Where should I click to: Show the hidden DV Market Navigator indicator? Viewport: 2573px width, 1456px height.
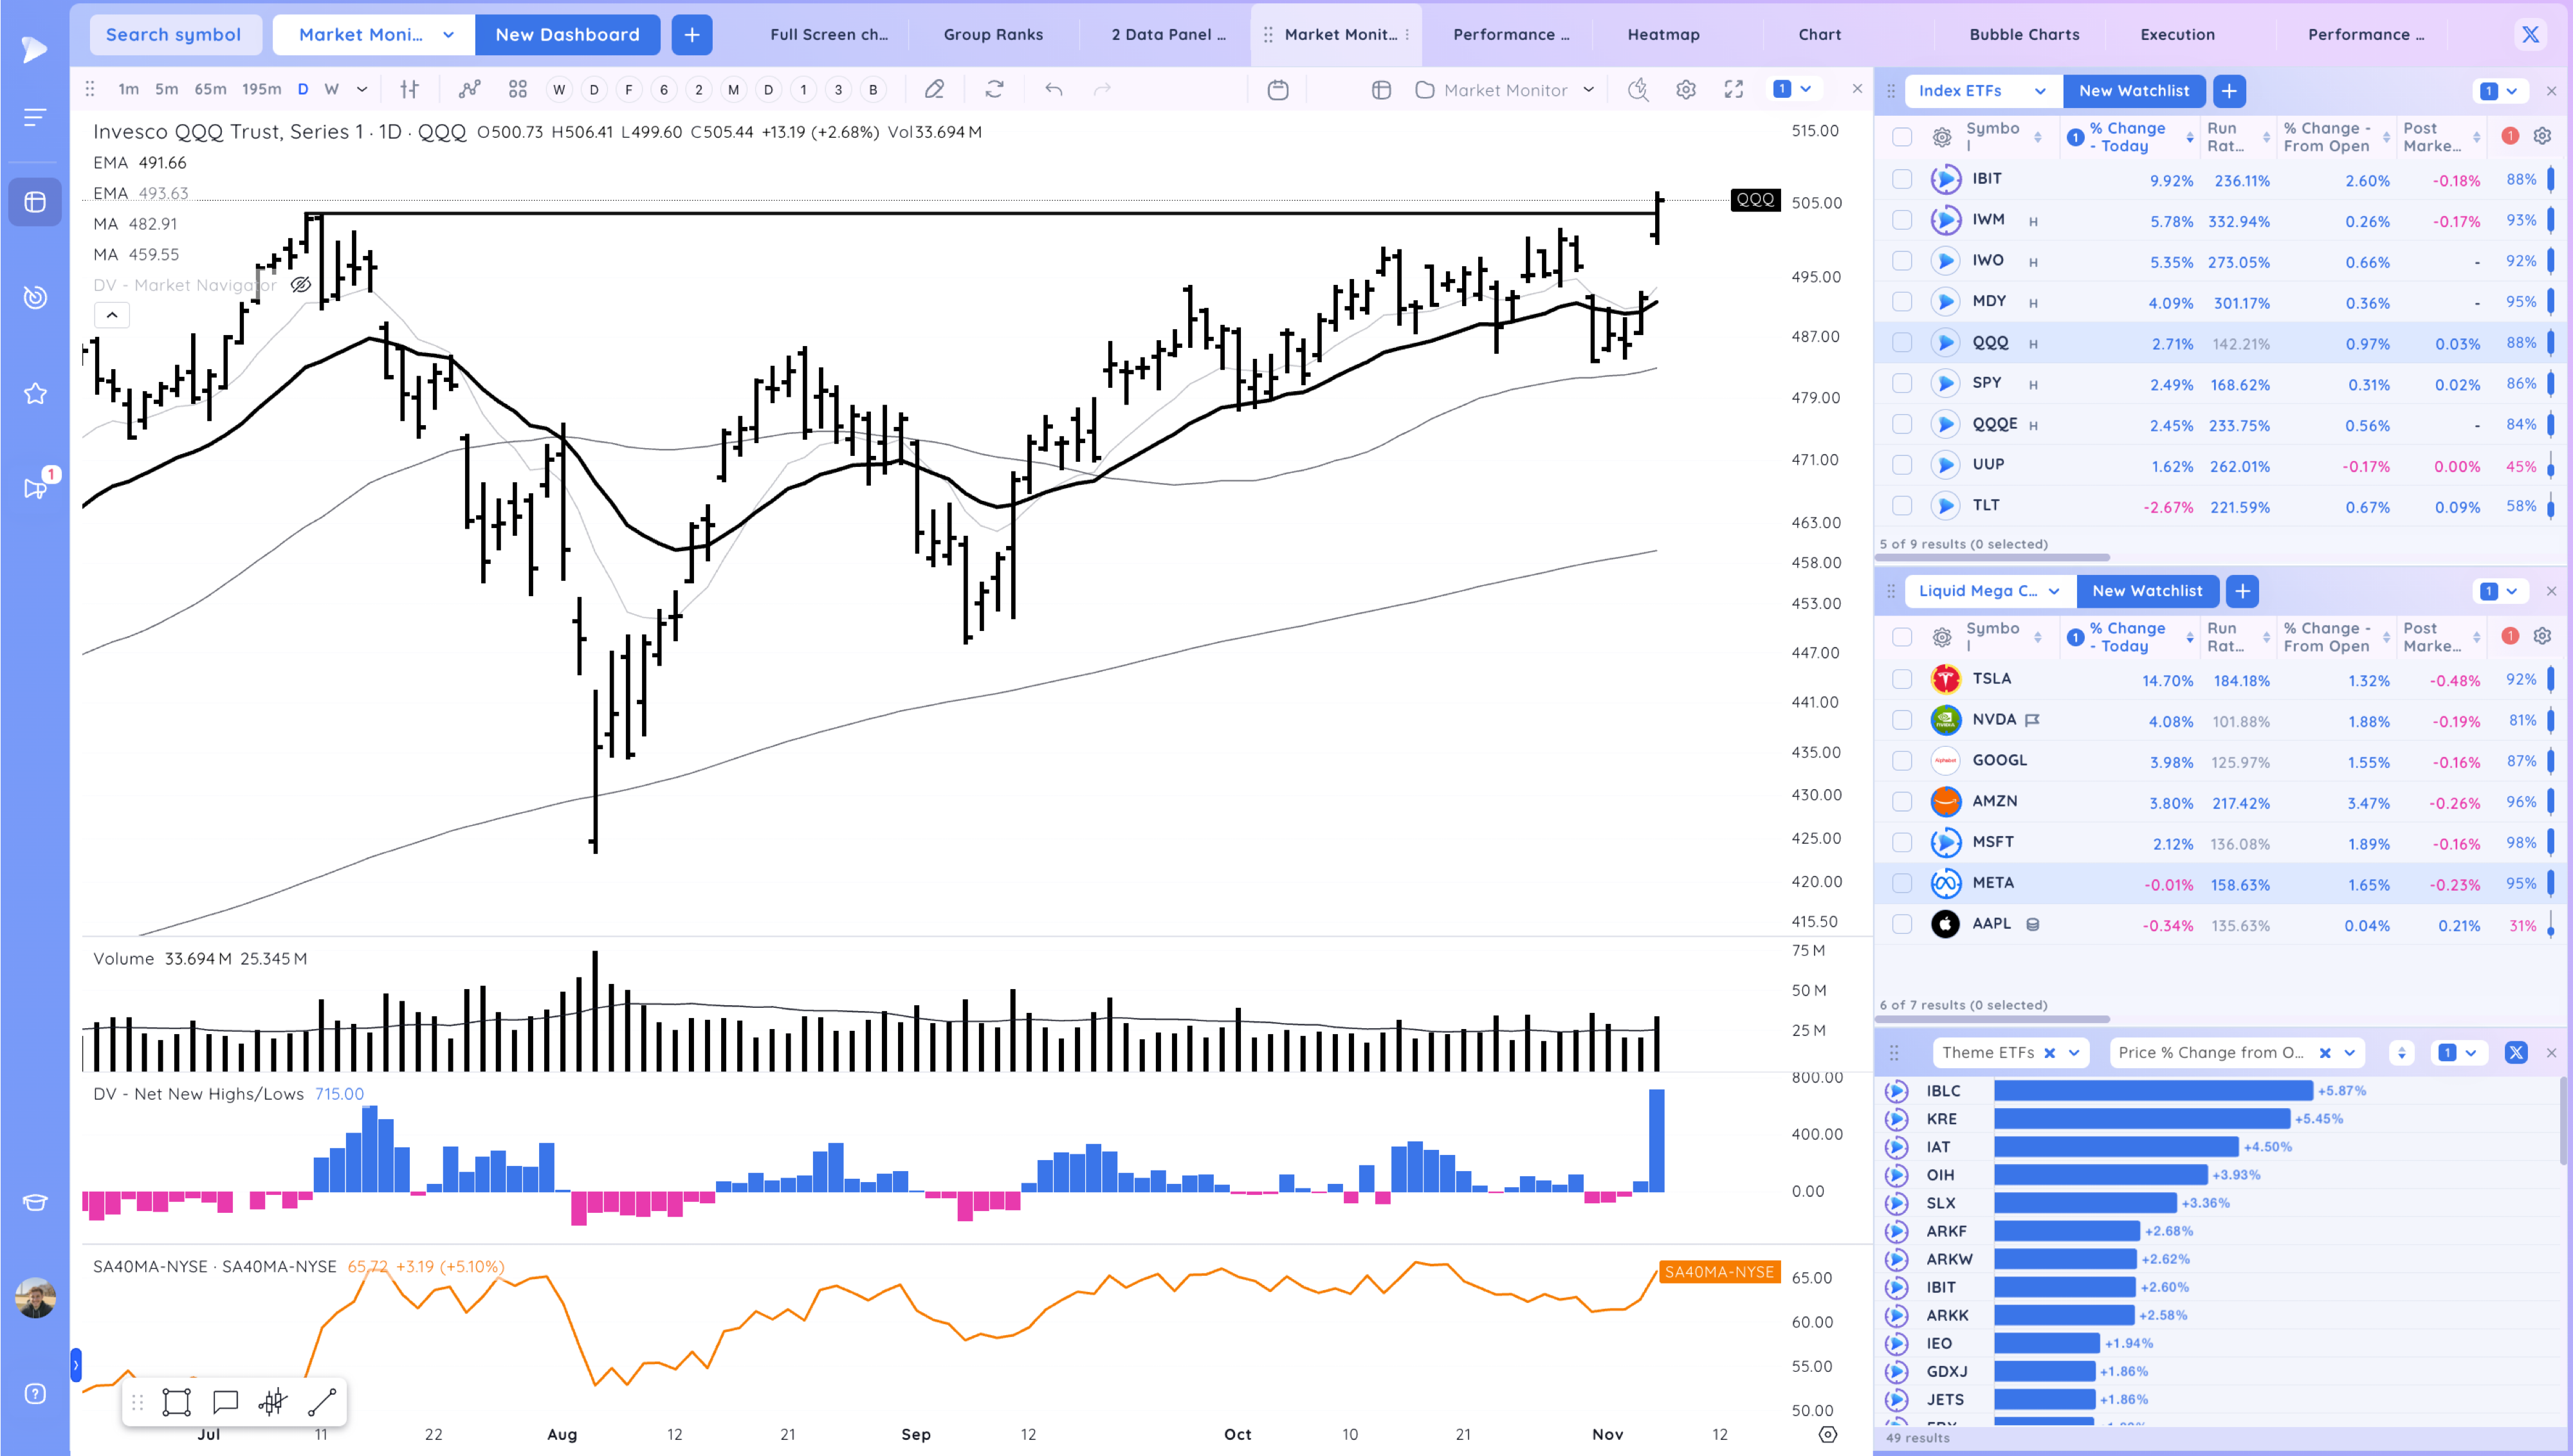point(300,285)
